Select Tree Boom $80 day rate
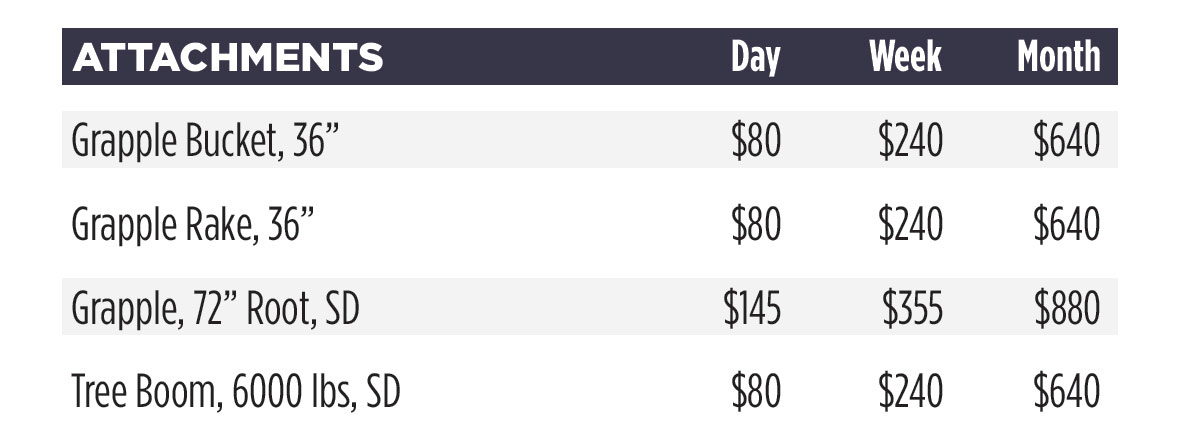The height and width of the screenshot is (446, 1200). click(x=756, y=392)
